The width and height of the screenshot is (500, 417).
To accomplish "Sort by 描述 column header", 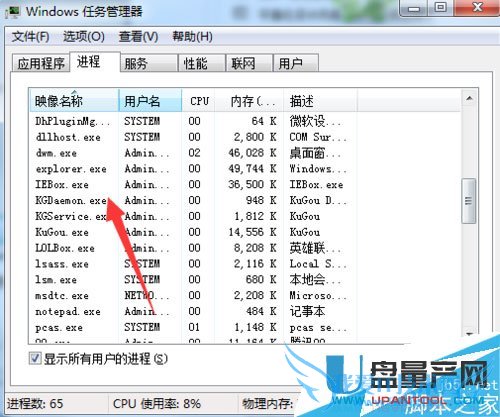I will (x=320, y=100).
